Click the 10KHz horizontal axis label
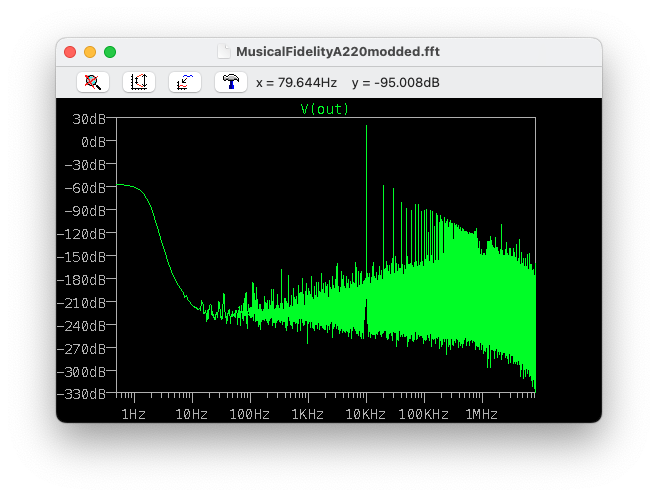The height and width of the screenshot is (497, 658). tap(366, 415)
